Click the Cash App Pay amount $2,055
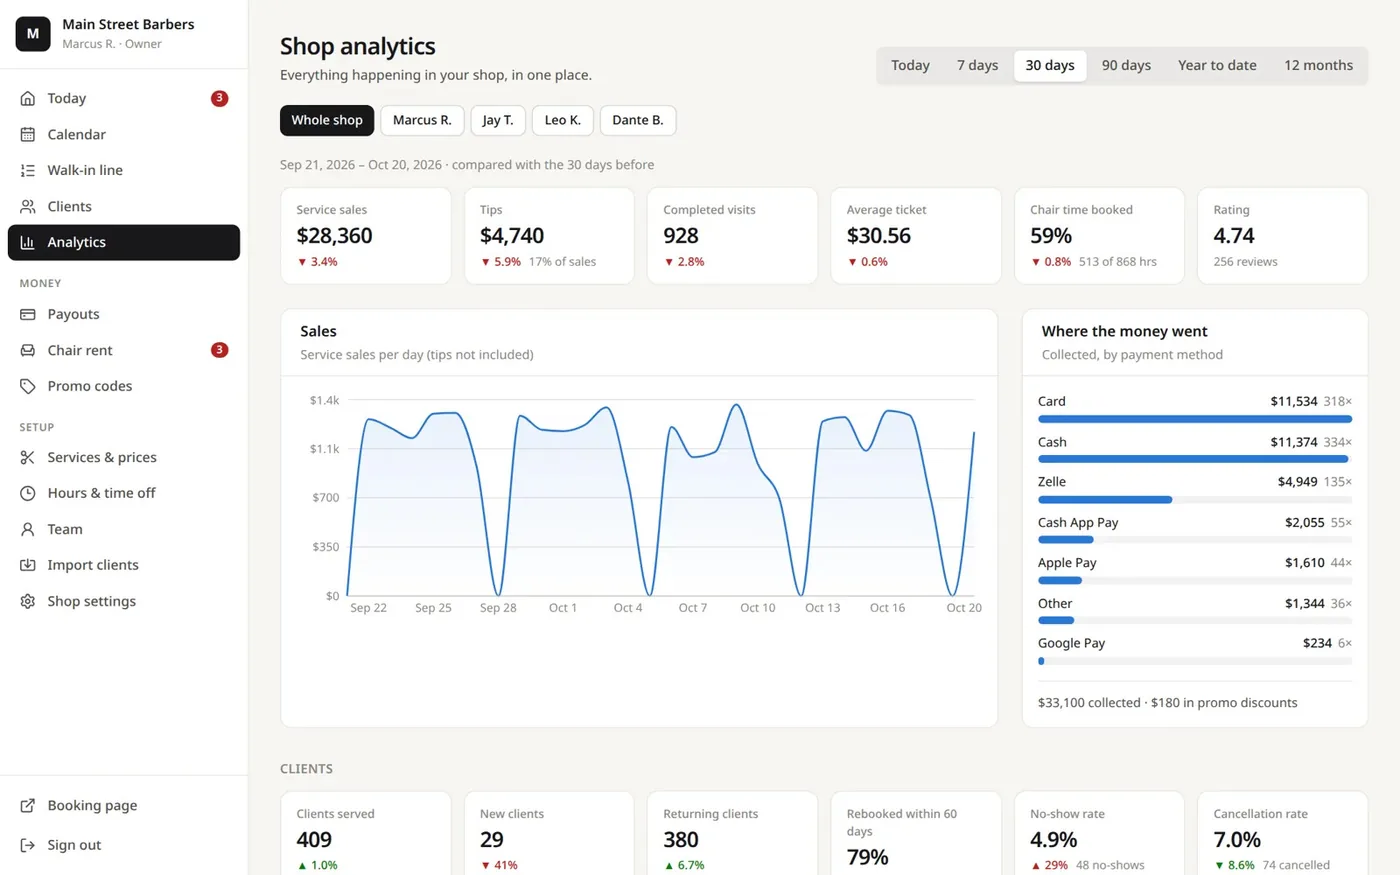This screenshot has height=875, width=1400. (x=1305, y=522)
